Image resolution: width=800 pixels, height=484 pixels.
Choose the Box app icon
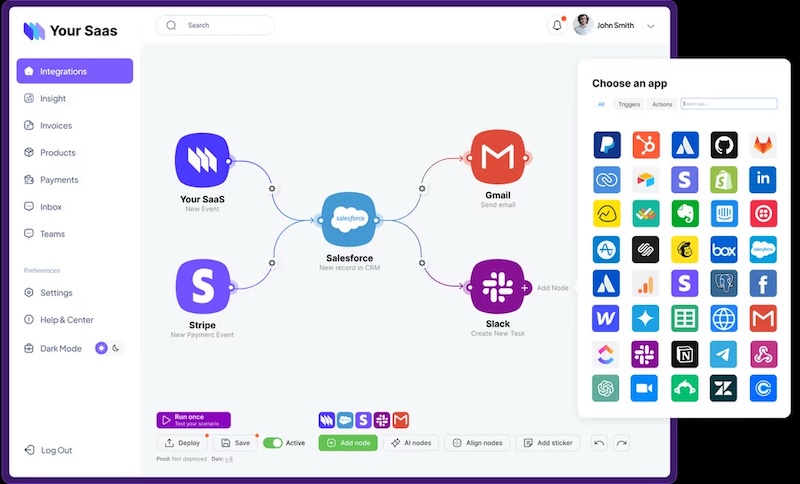[x=724, y=249]
